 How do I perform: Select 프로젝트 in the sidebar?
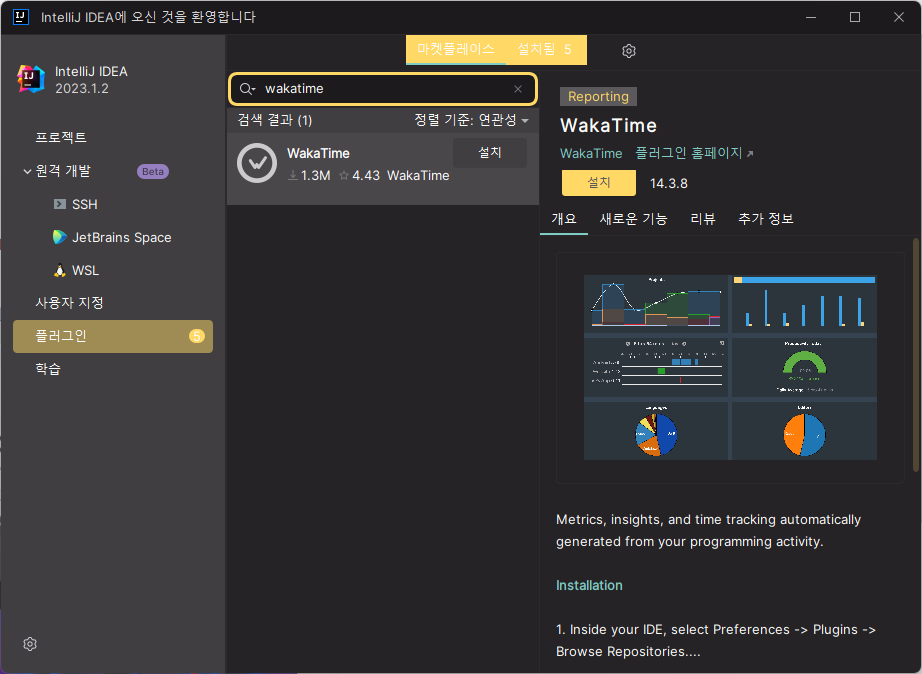click(x=61, y=137)
